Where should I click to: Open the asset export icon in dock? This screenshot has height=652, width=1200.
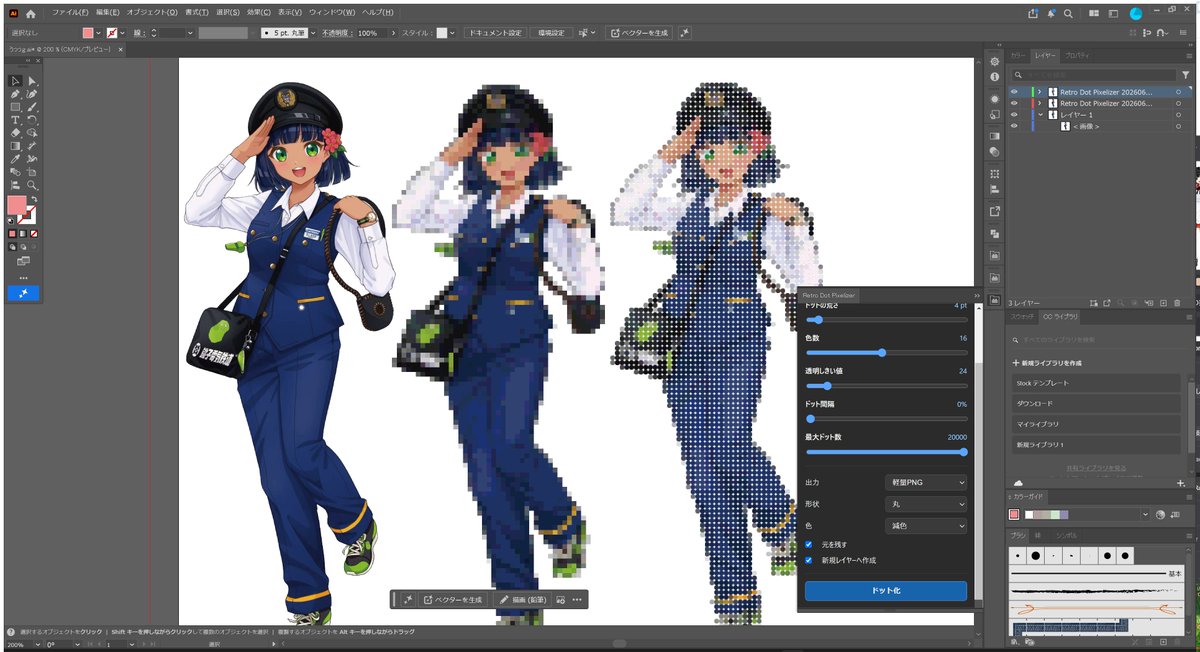tap(994, 211)
